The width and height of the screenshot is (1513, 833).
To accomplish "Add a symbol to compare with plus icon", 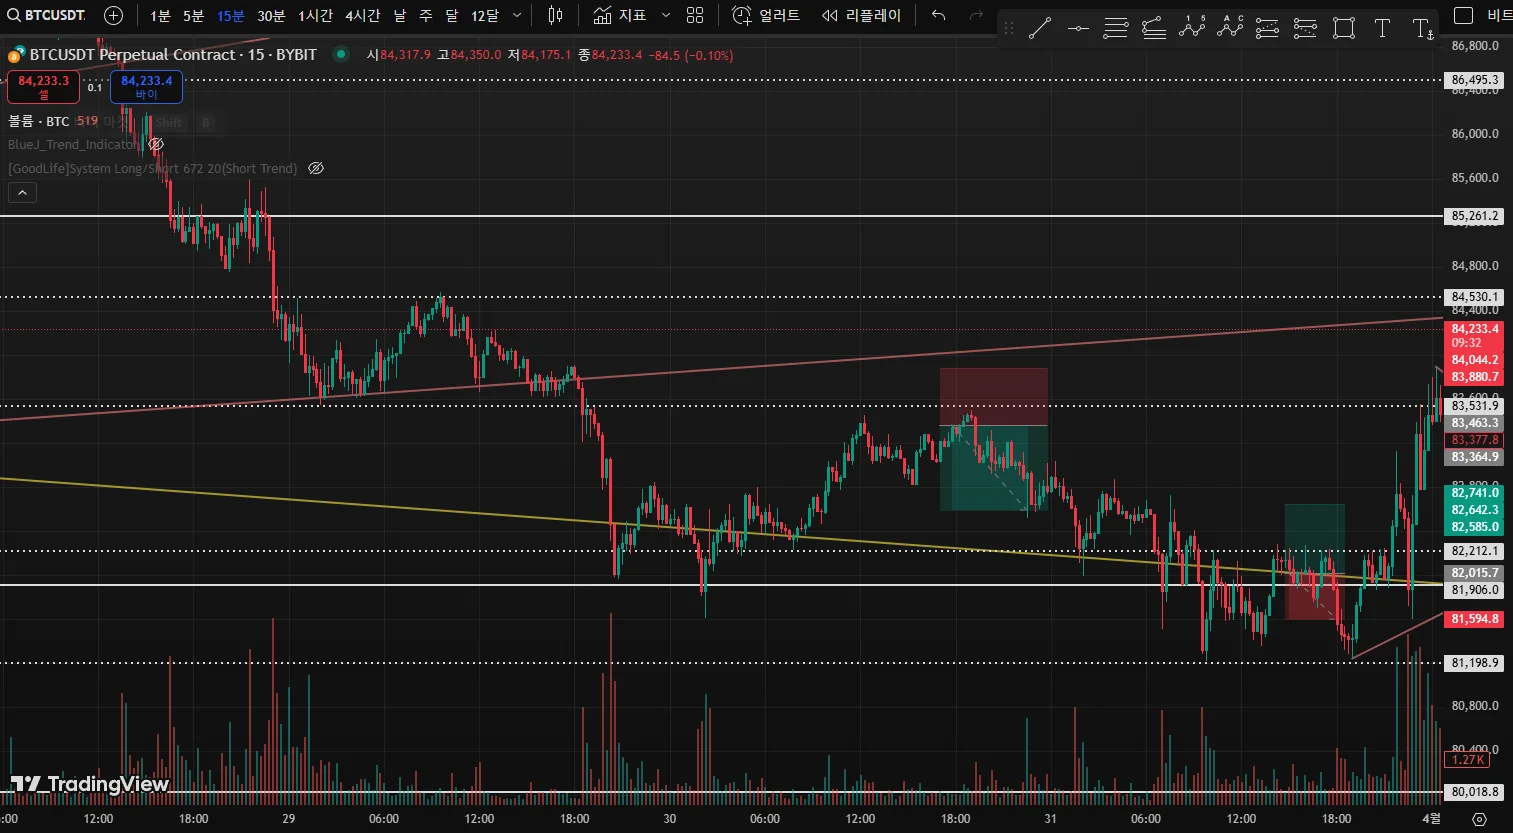I will click(x=114, y=15).
